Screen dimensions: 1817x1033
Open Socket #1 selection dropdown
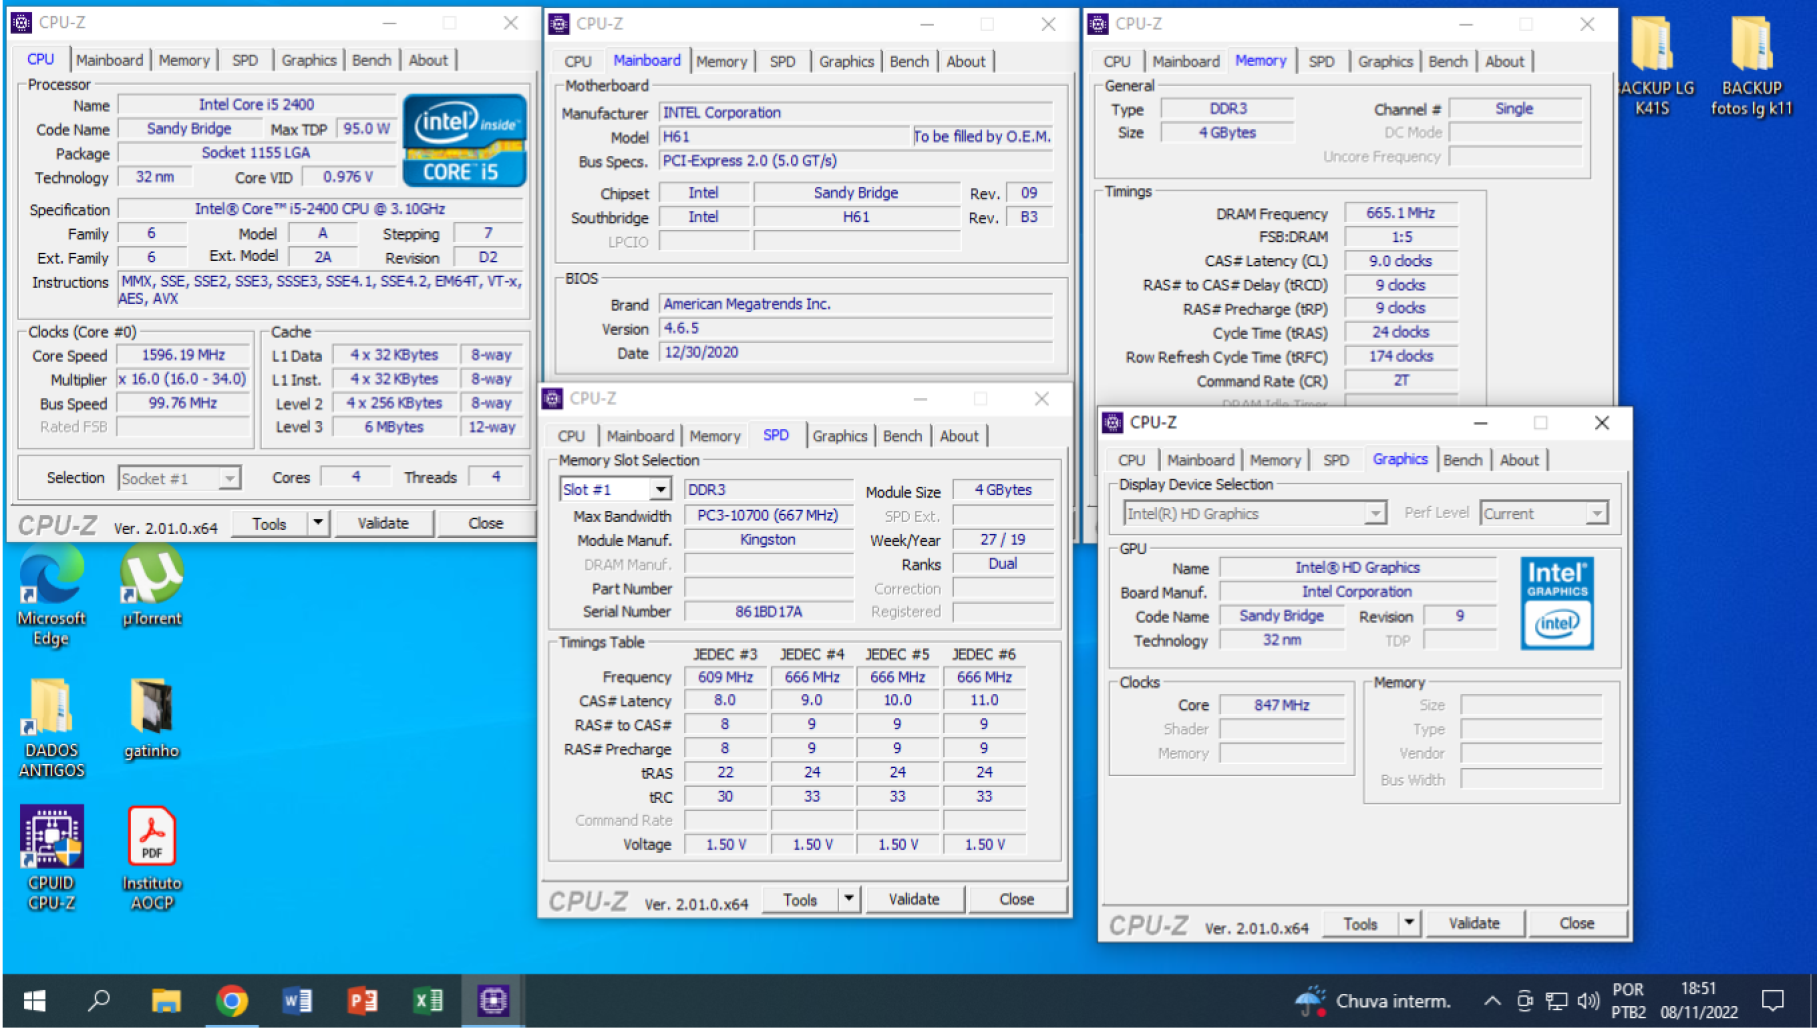pyautogui.click(x=230, y=479)
